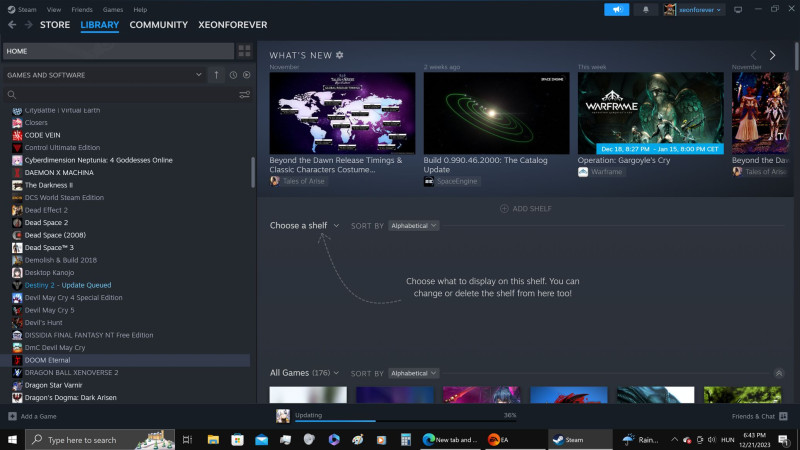Click Windows taskbar search box
The width and height of the screenshot is (800, 450).
click(100, 439)
